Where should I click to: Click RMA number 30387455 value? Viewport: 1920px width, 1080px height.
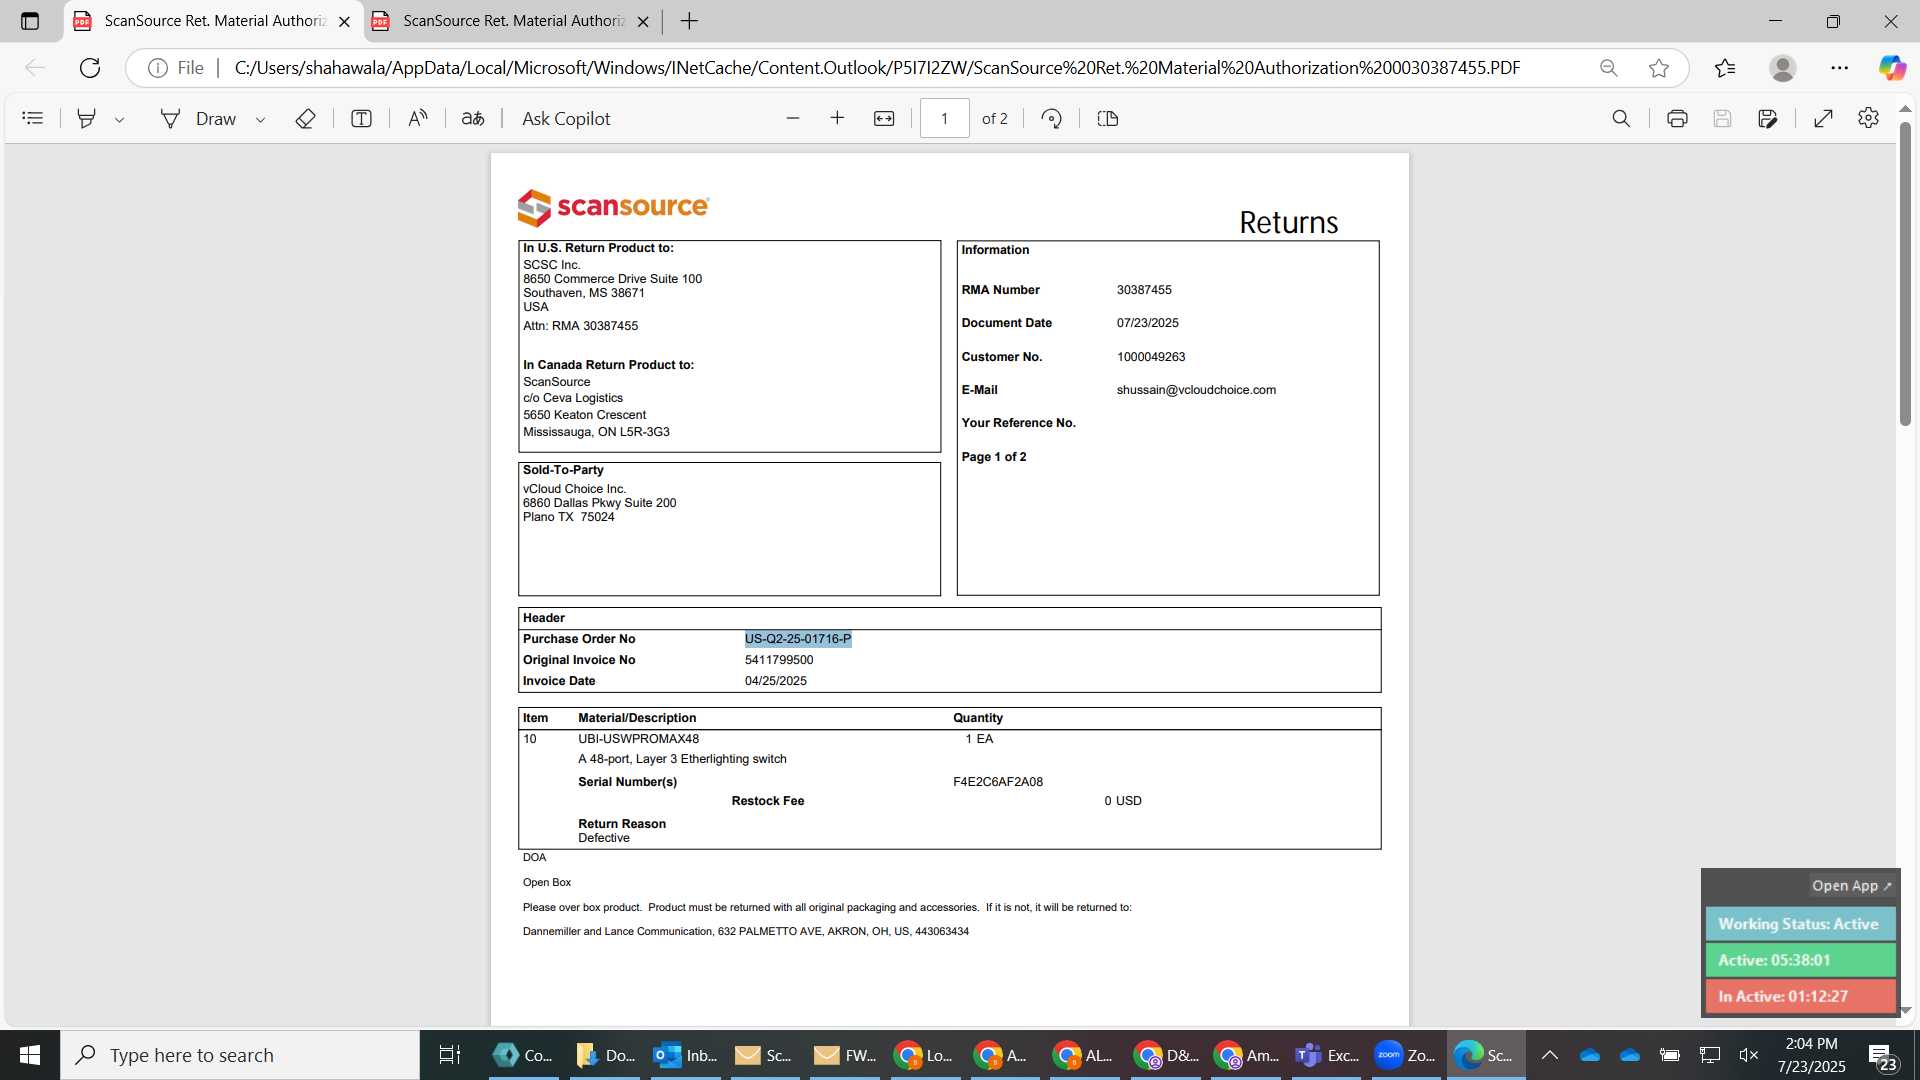pos(1144,290)
